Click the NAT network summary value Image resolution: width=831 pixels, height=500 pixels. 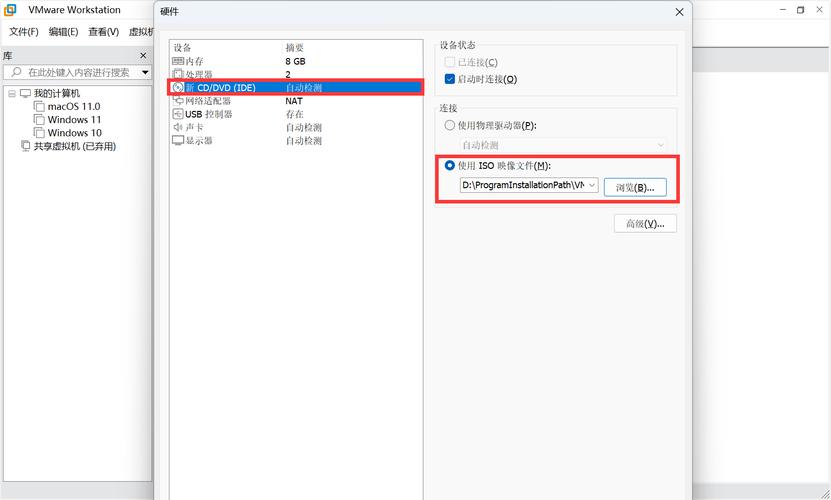[294, 101]
